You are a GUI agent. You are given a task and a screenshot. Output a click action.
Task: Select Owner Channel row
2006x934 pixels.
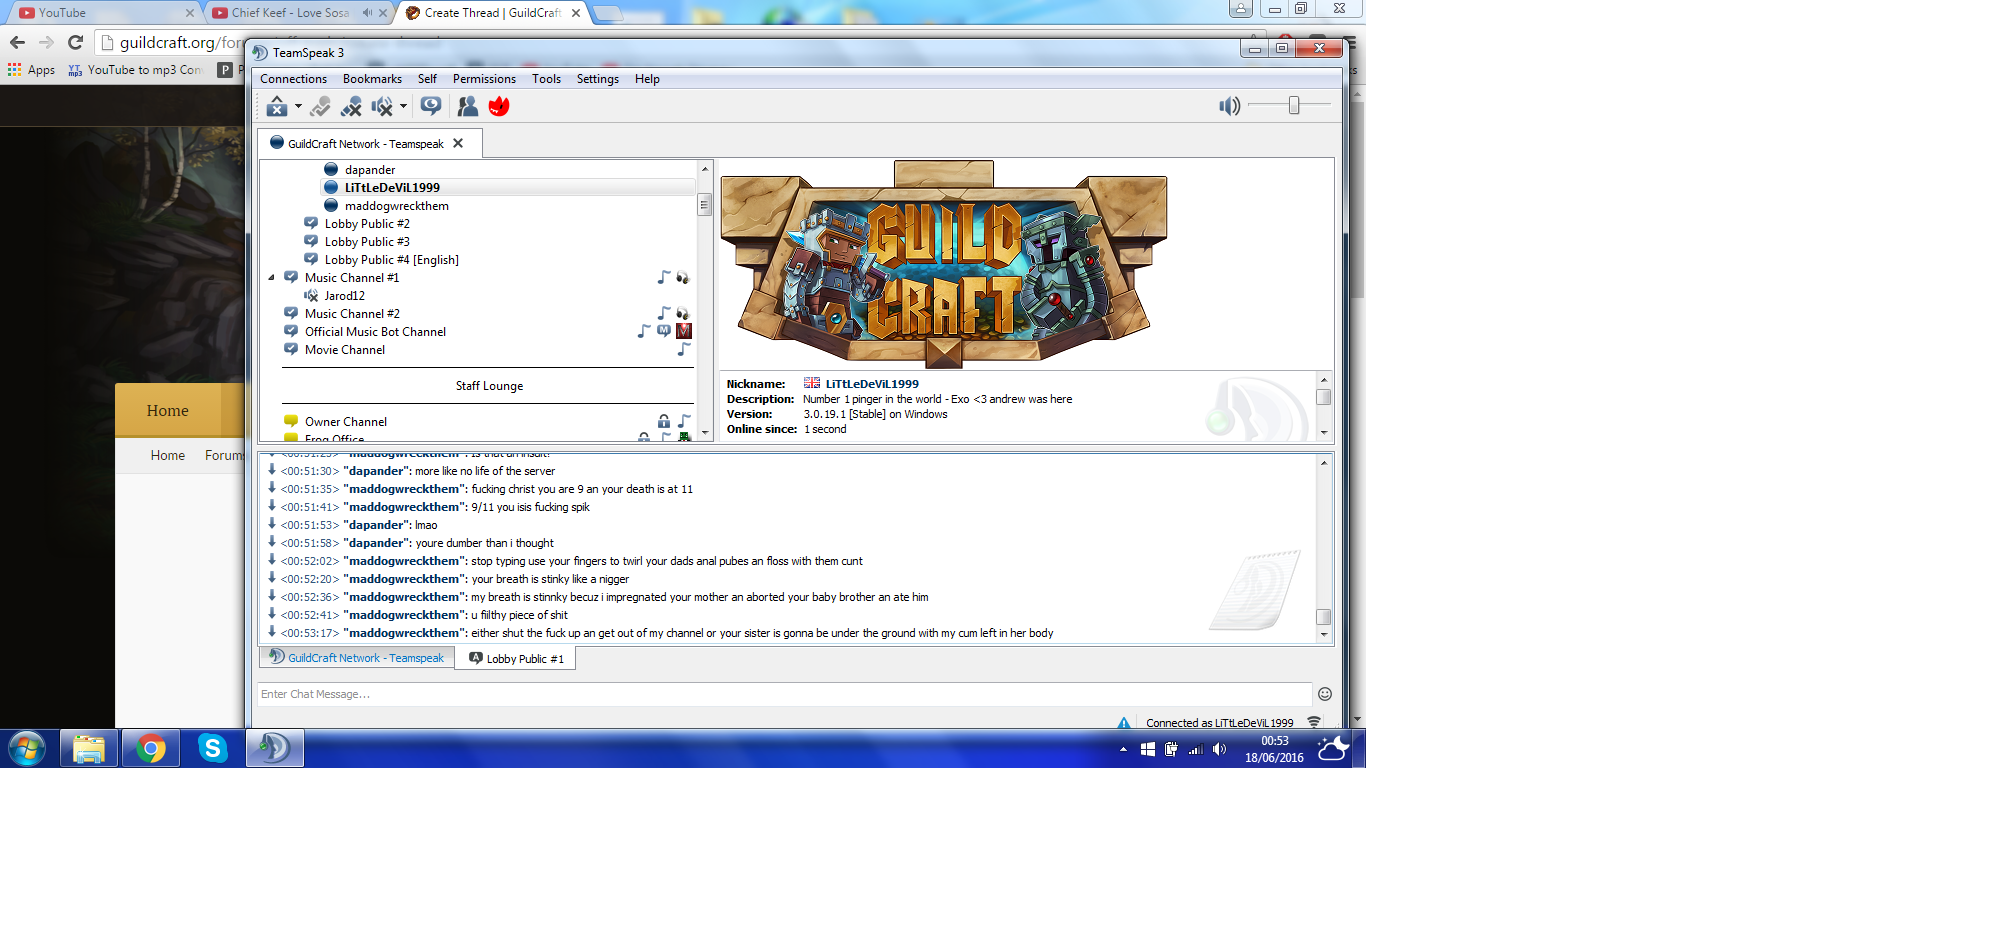point(346,422)
